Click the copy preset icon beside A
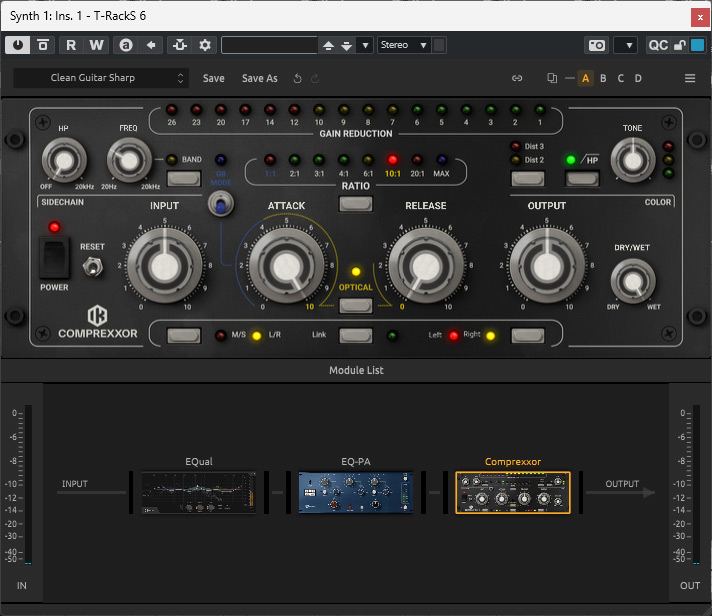This screenshot has width=712, height=616. point(552,78)
